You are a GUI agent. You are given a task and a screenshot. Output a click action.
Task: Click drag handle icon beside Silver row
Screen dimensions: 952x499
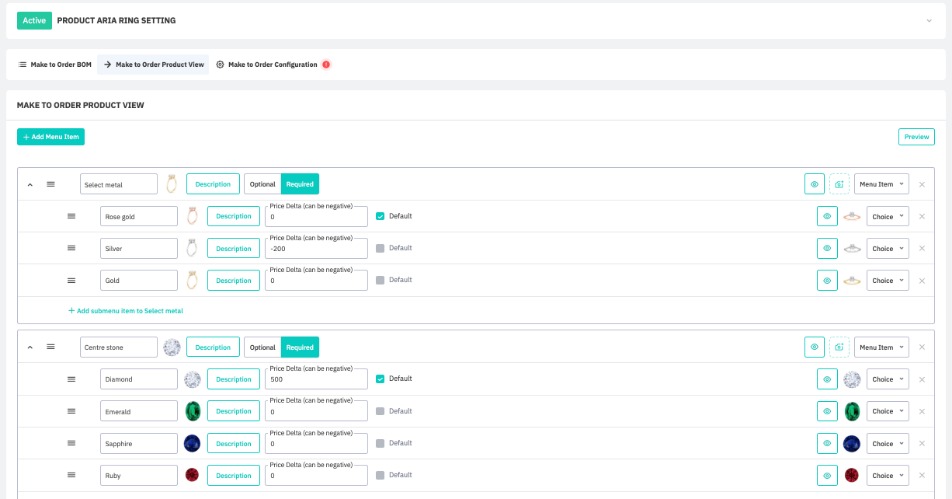71,248
